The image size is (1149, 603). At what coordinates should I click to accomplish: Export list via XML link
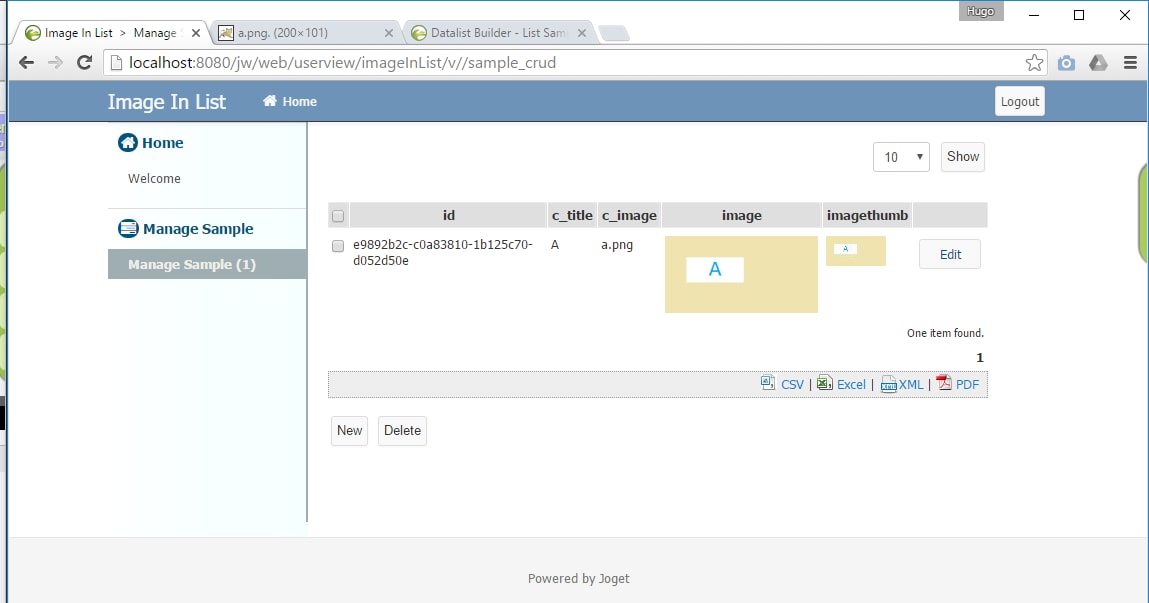pos(911,385)
